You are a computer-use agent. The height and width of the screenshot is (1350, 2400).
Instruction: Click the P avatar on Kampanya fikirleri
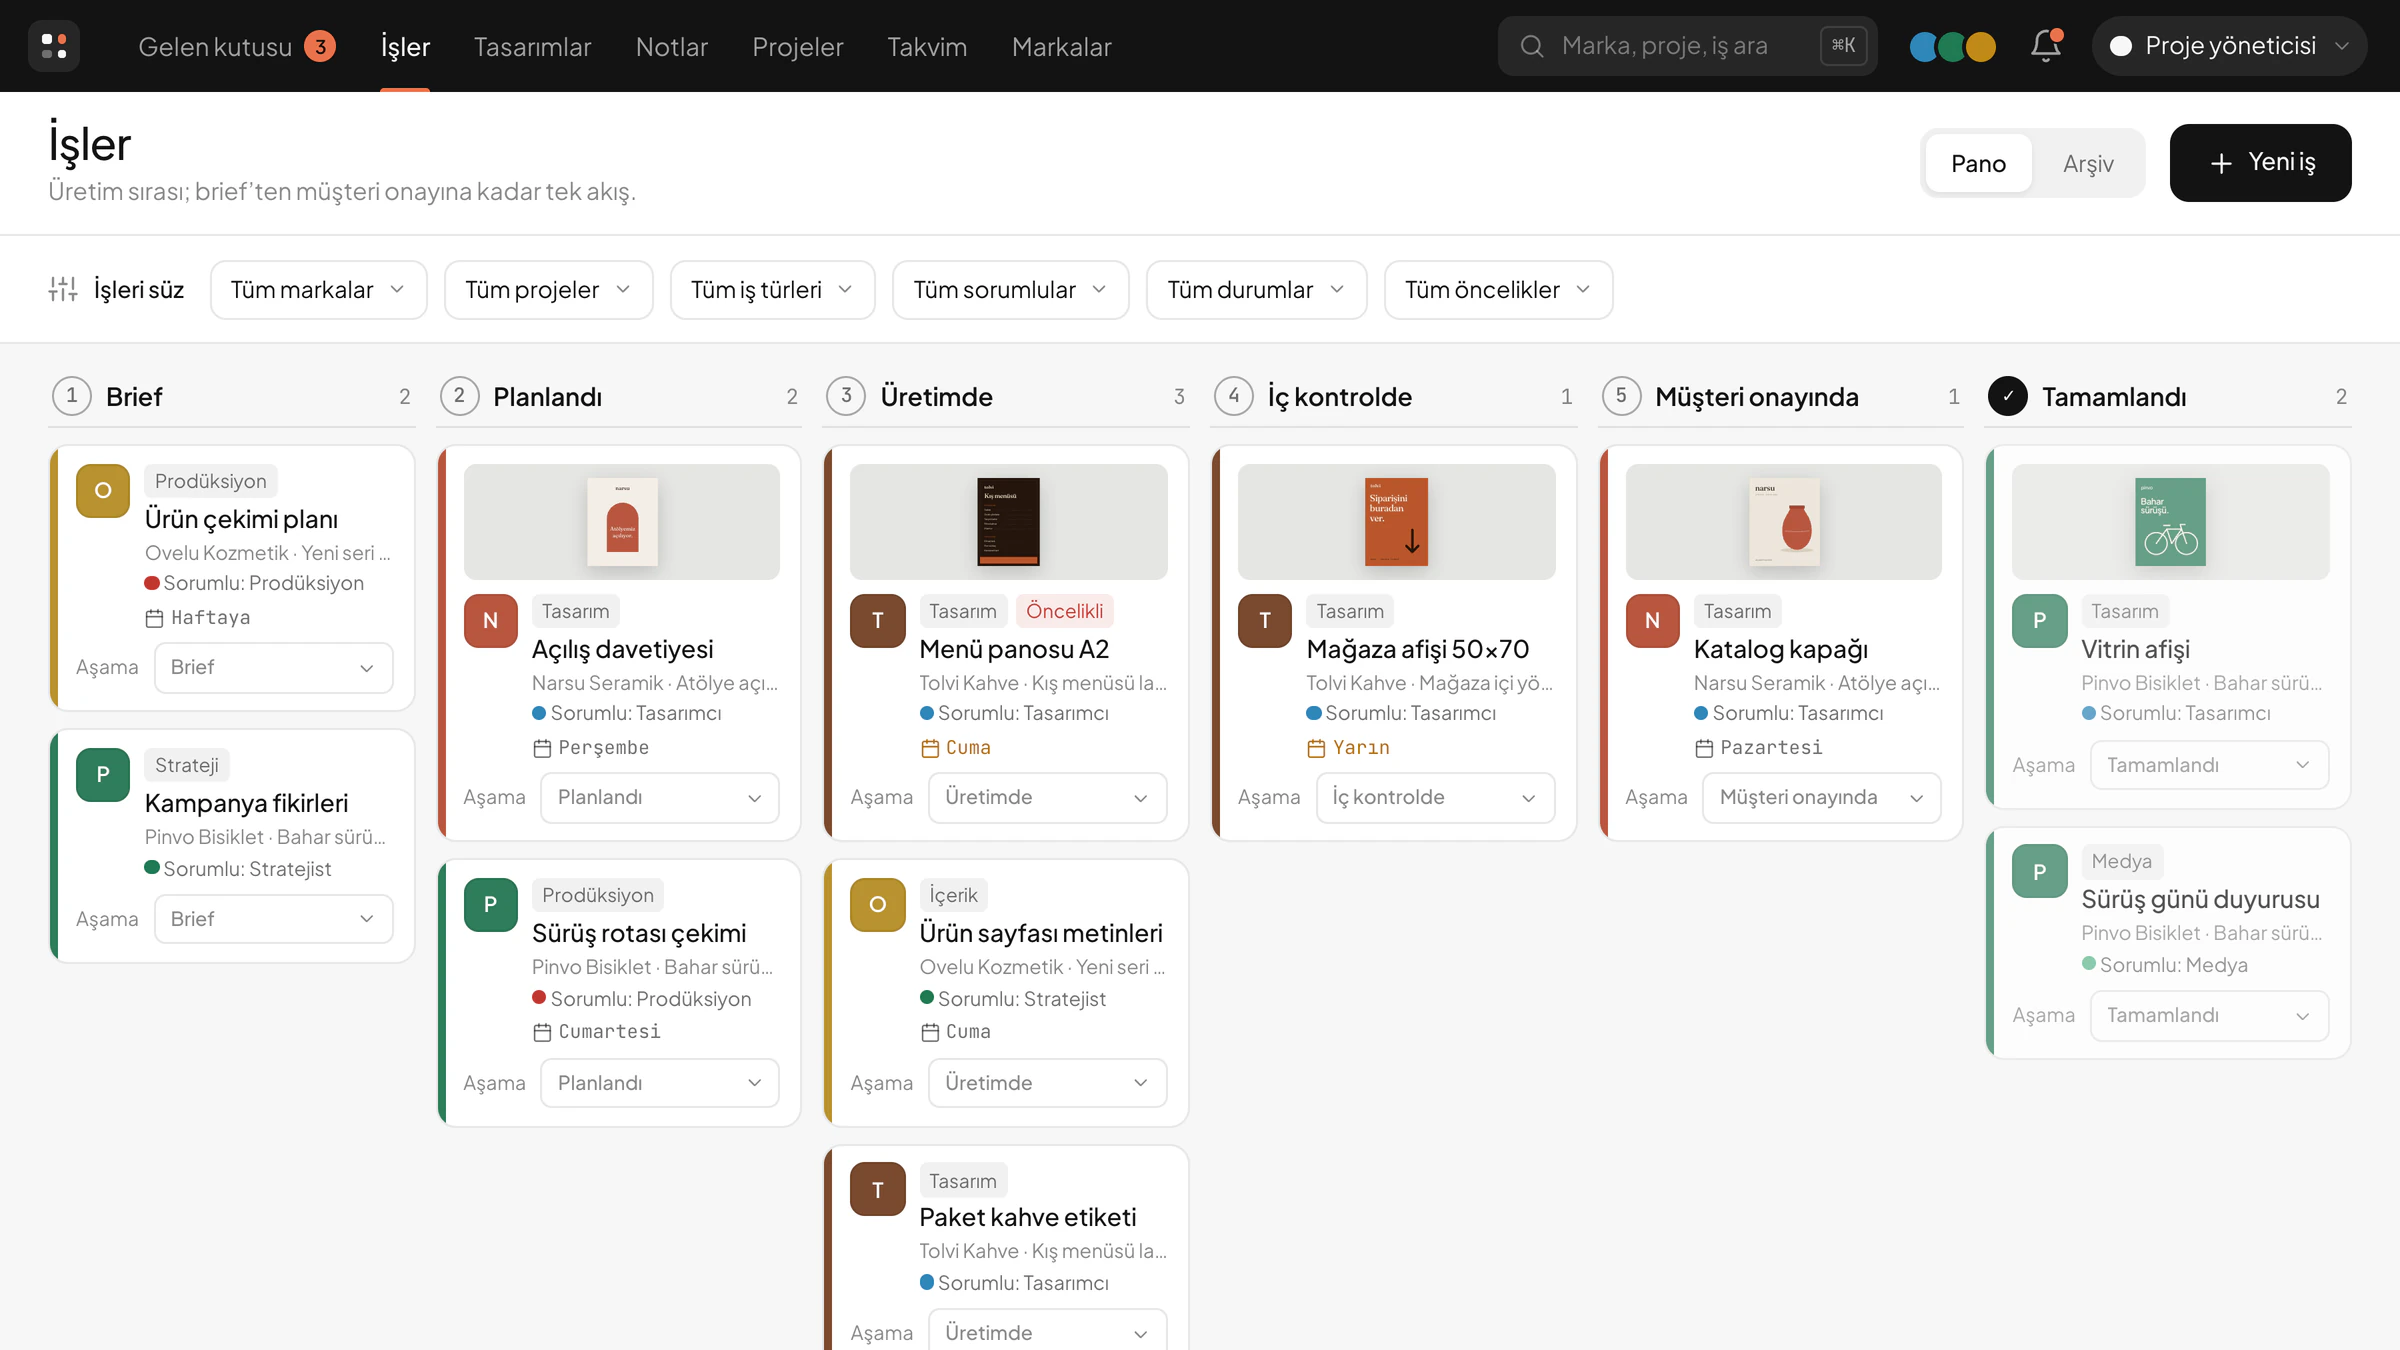pyautogui.click(x=102, y=775)
